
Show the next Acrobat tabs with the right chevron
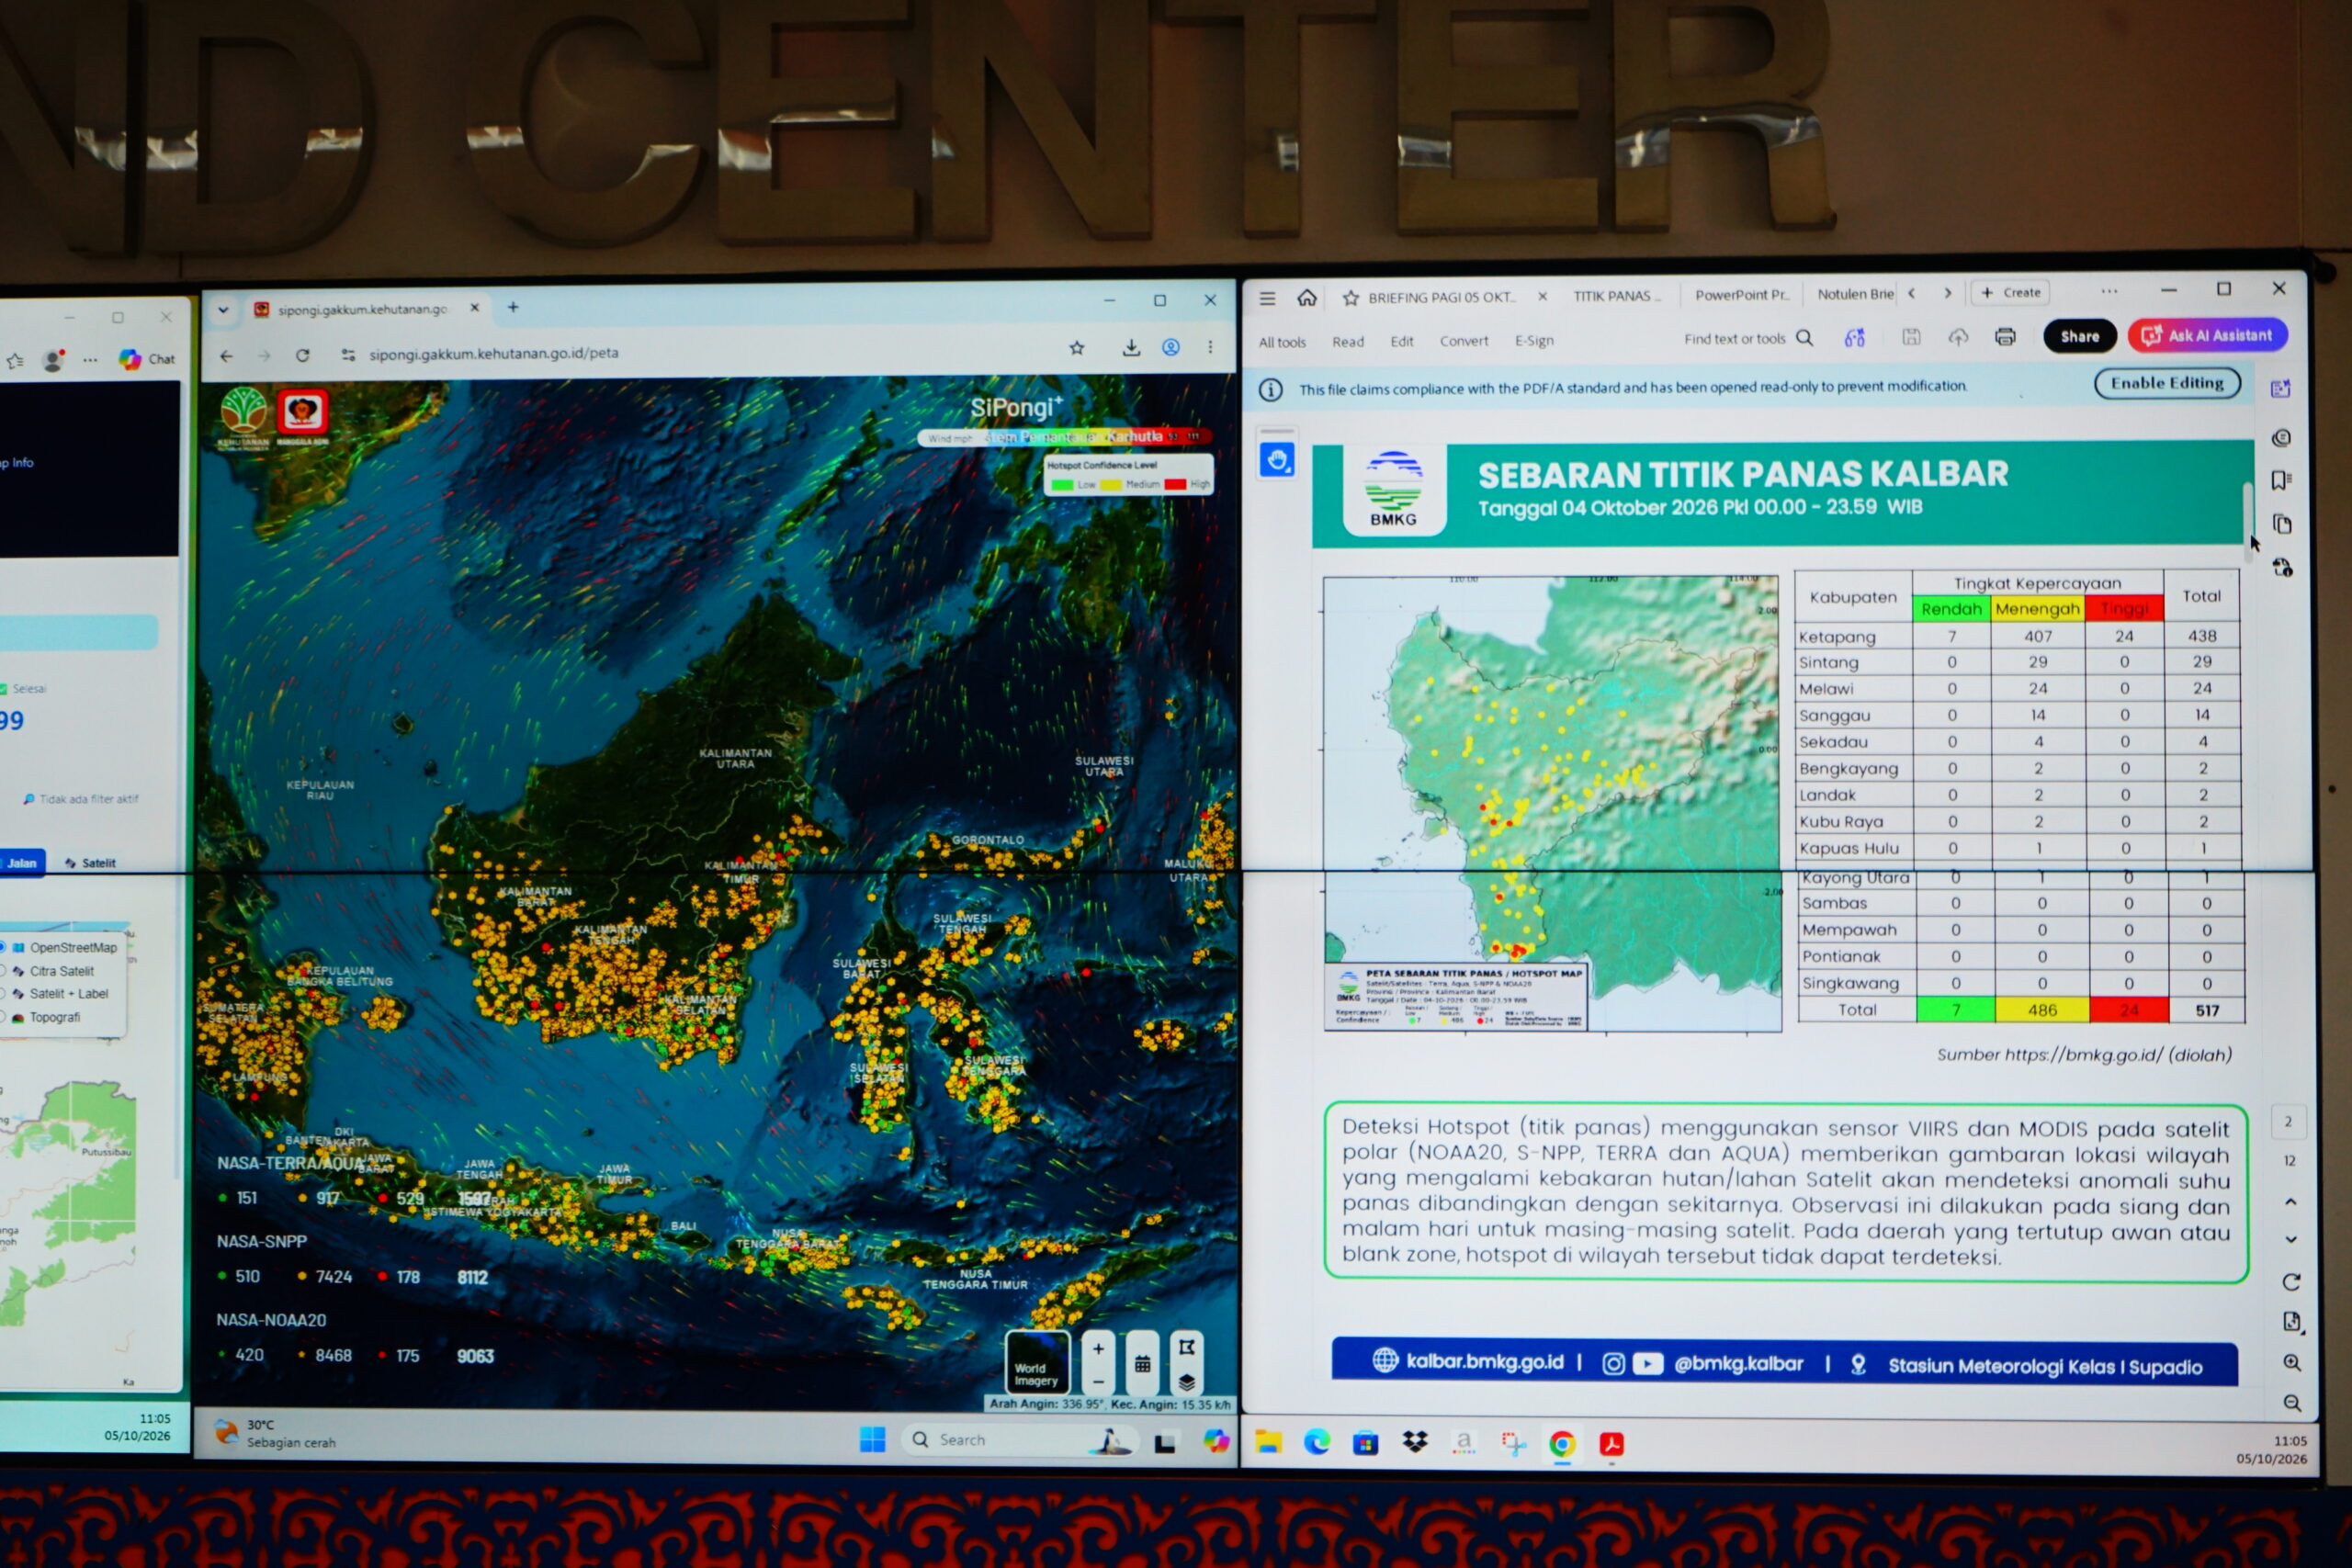coord(1947,293)
